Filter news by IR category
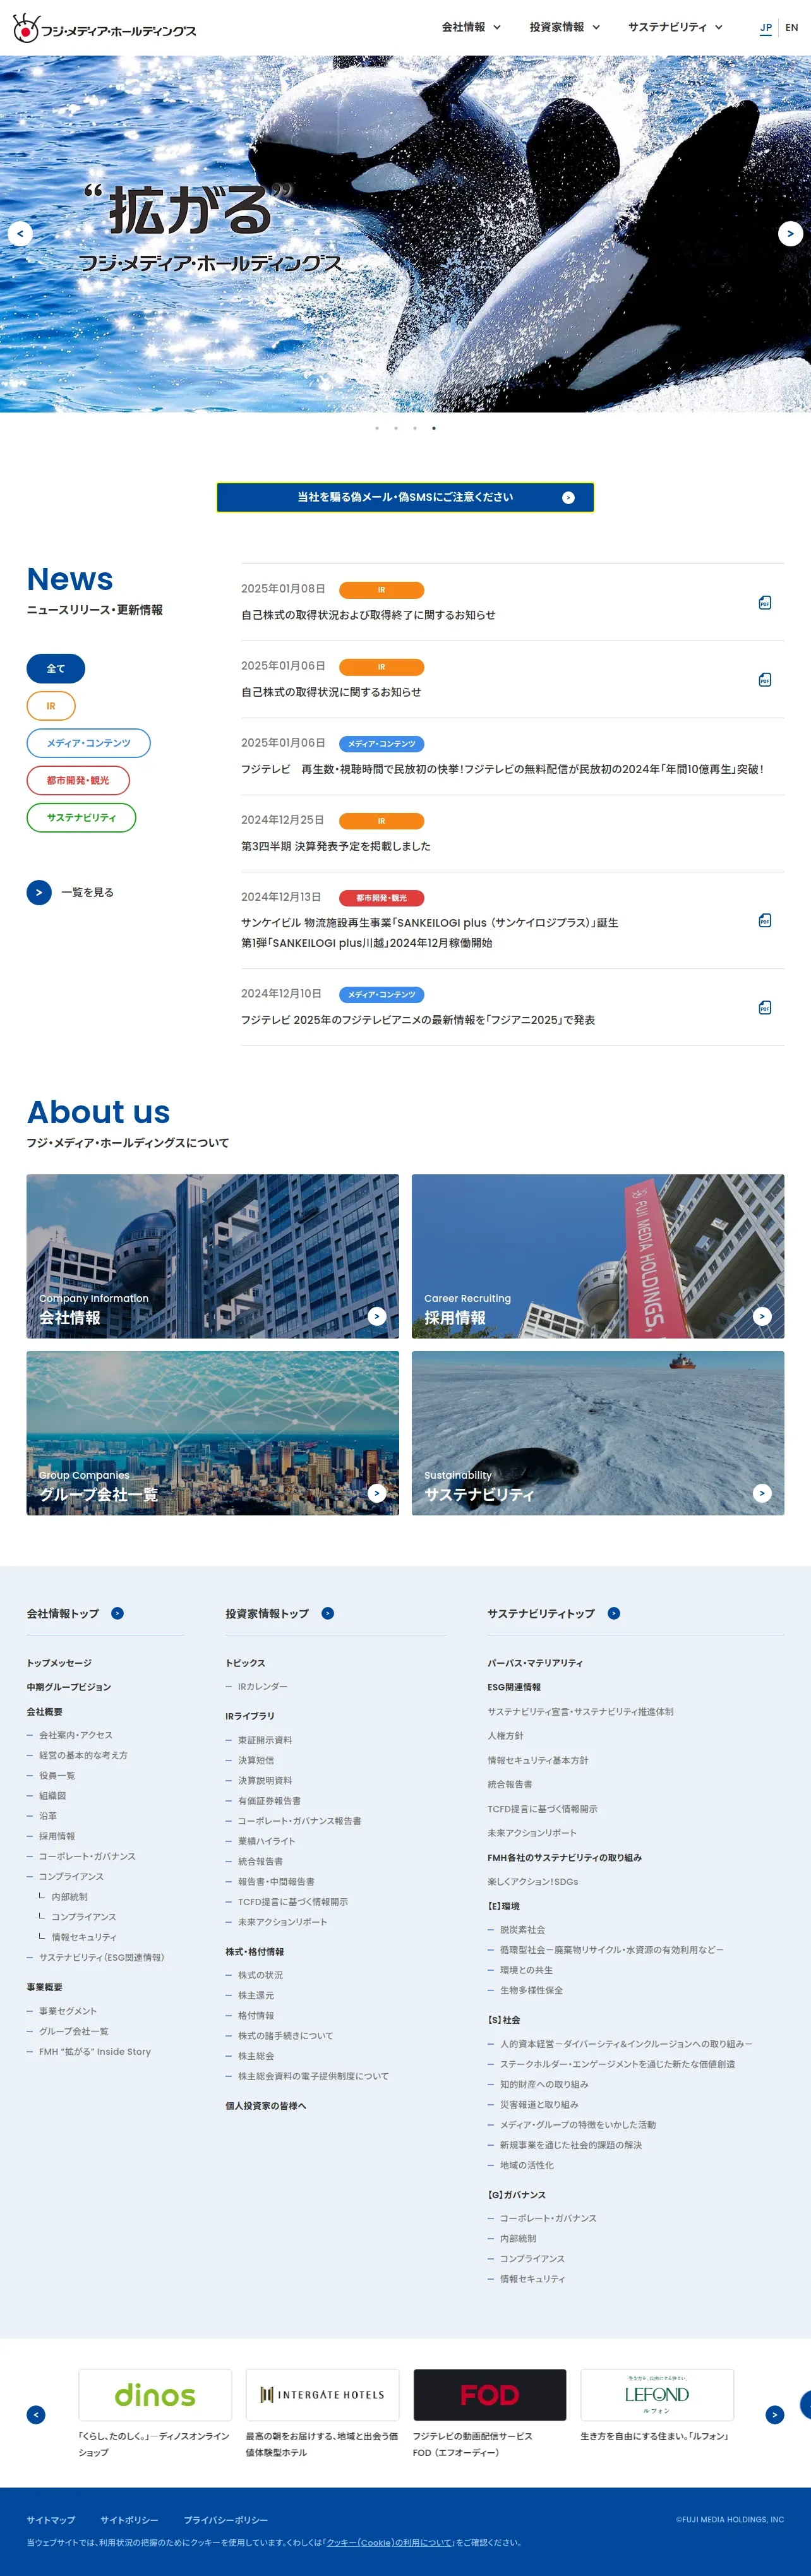Viewport: 811px width, 2576px height. [51, 706]
